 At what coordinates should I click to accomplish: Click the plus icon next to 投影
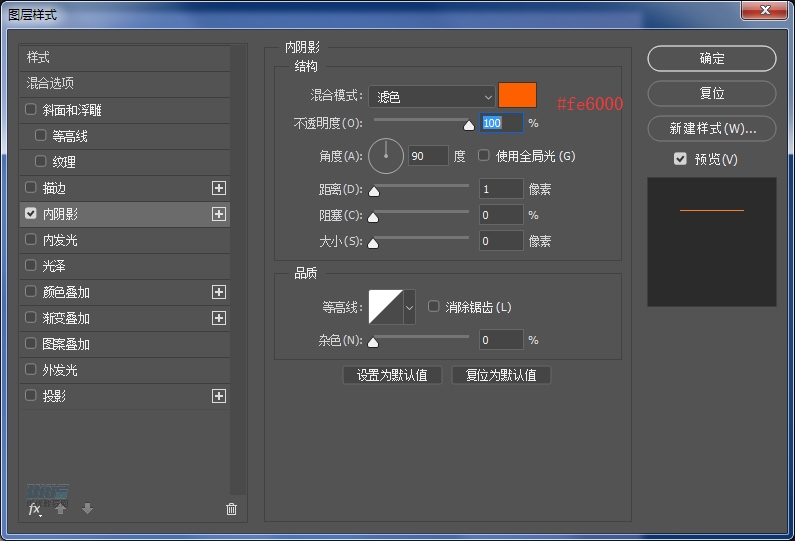(219, 396)
